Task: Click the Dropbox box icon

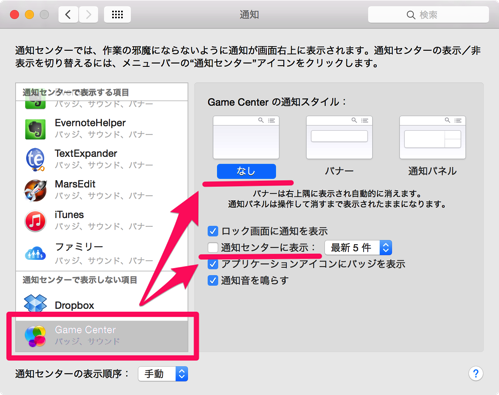Action: click(x=35, y=303)
